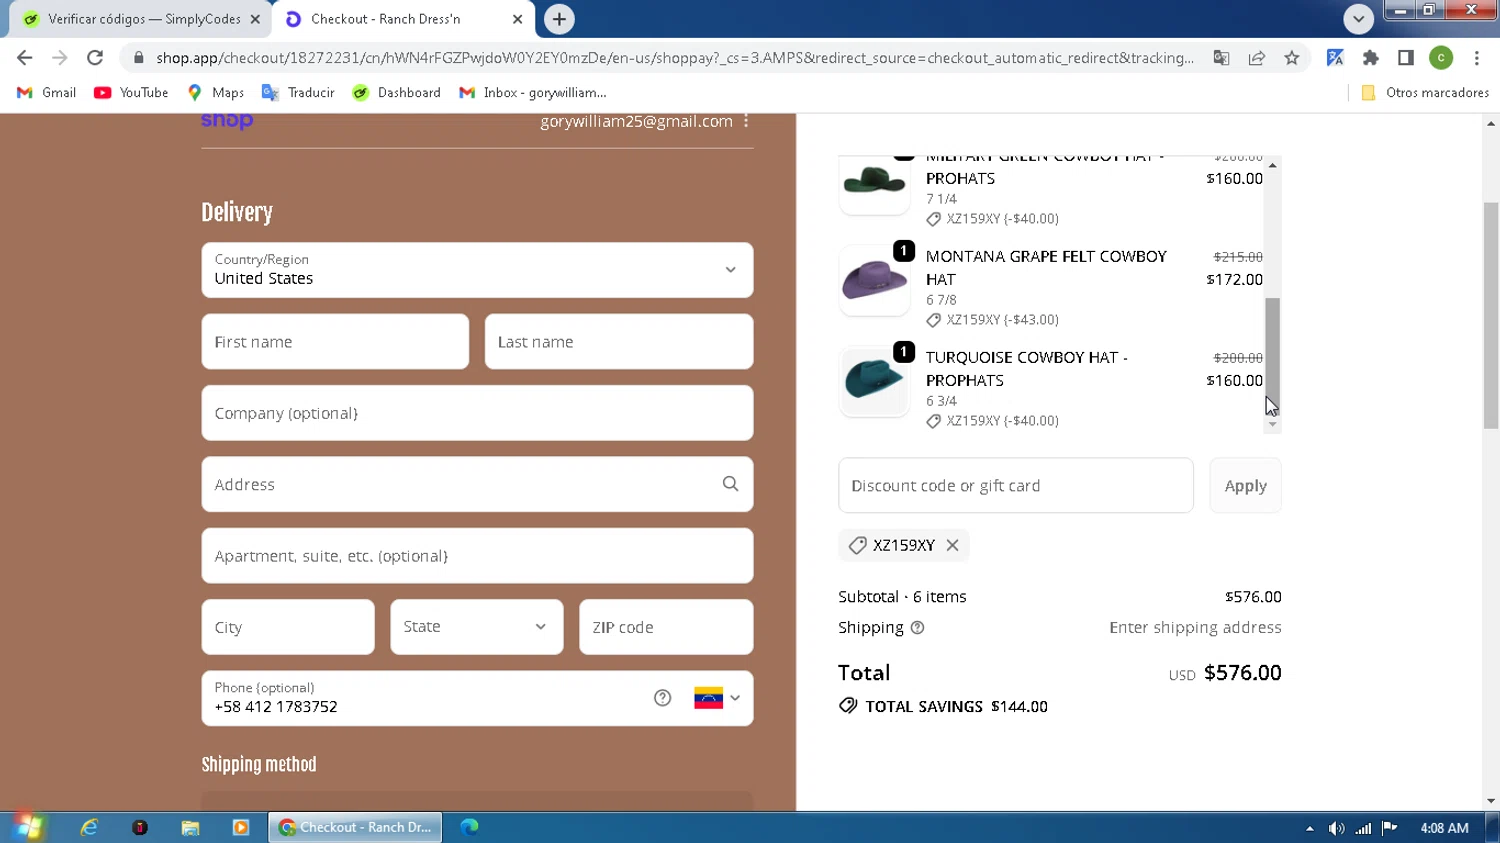Open the shipping info help icon

[917, 628]
